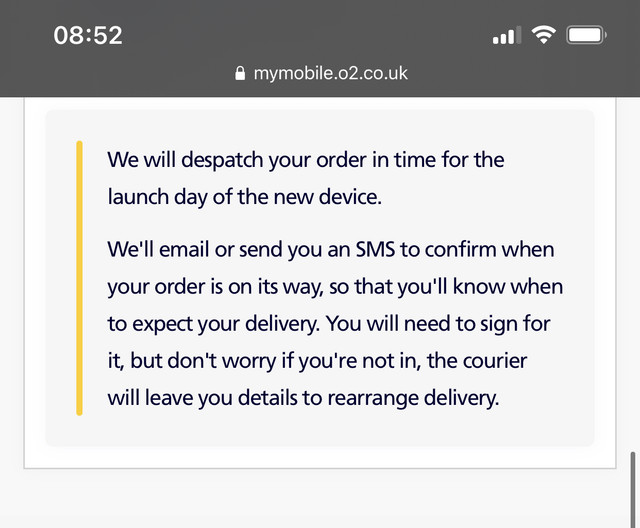
Task: Click 'You will need to sign for' sentence
Action: (438, 324)
